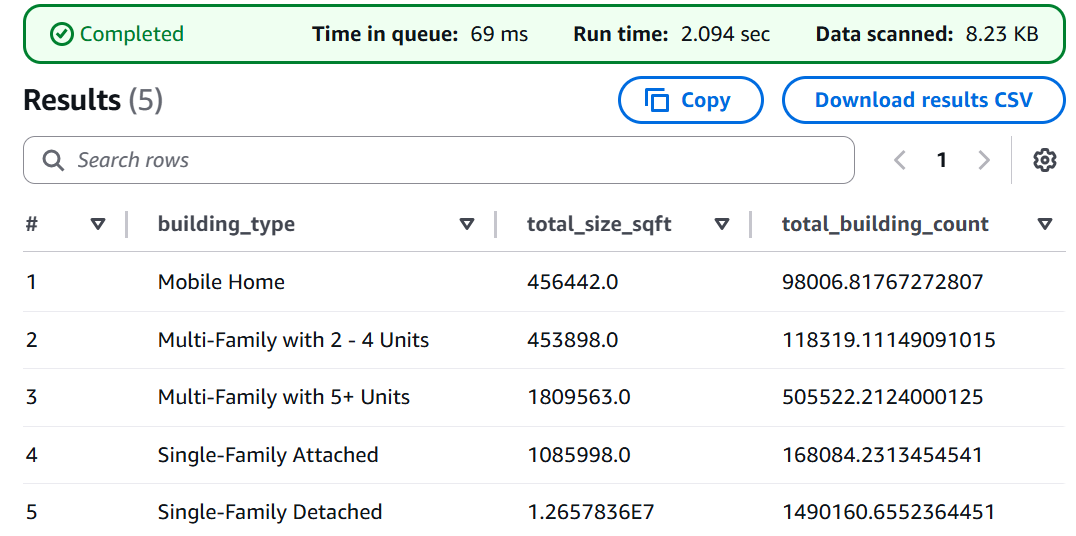Click the Multi-Family with 5+ Units cell

(x=284, y=397)
